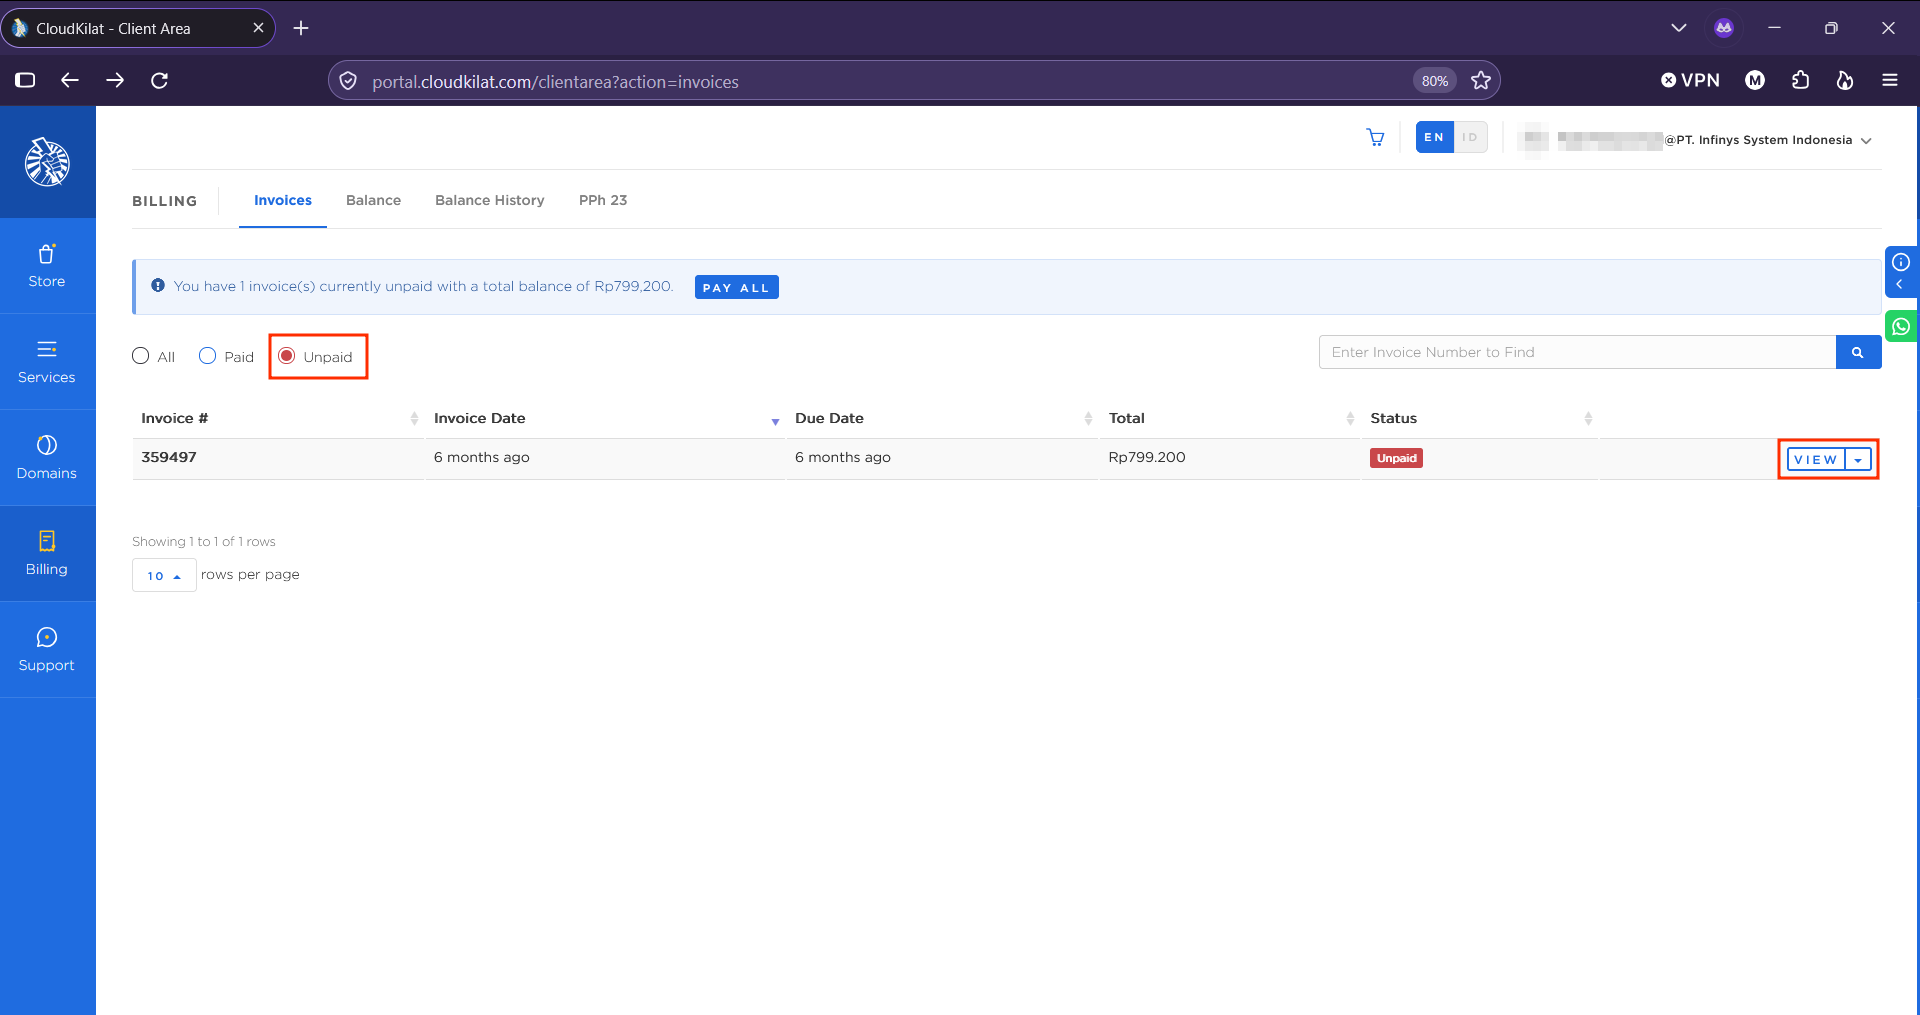The image size is (1920, 1015).
Task: Click the browser address bar URL
Action: [555, 82]
